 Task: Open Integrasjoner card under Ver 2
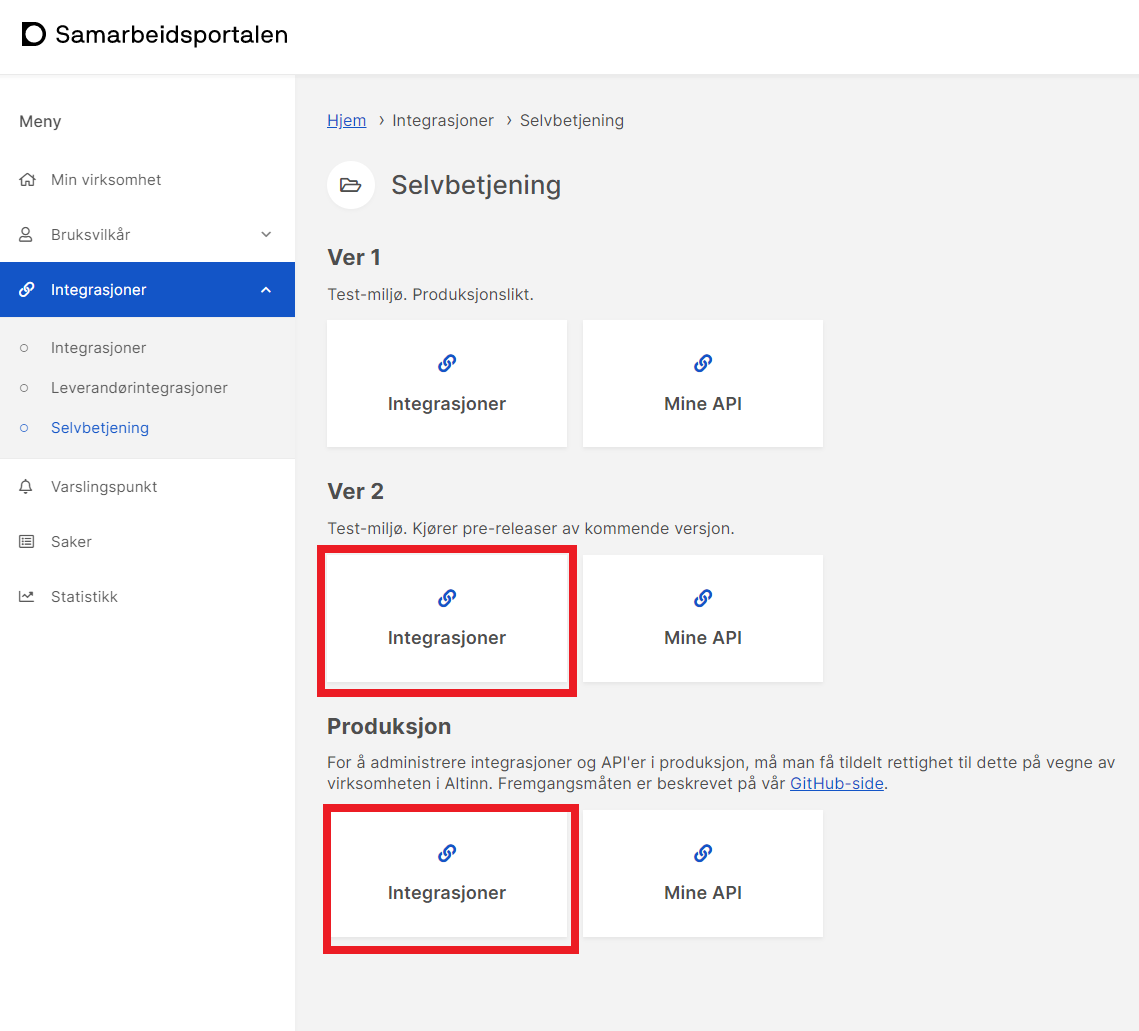click(447, 619)
